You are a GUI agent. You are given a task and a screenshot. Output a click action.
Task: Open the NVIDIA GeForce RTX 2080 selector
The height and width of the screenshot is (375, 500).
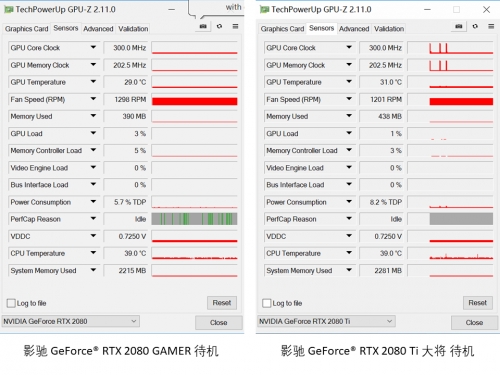click(71, 321)
